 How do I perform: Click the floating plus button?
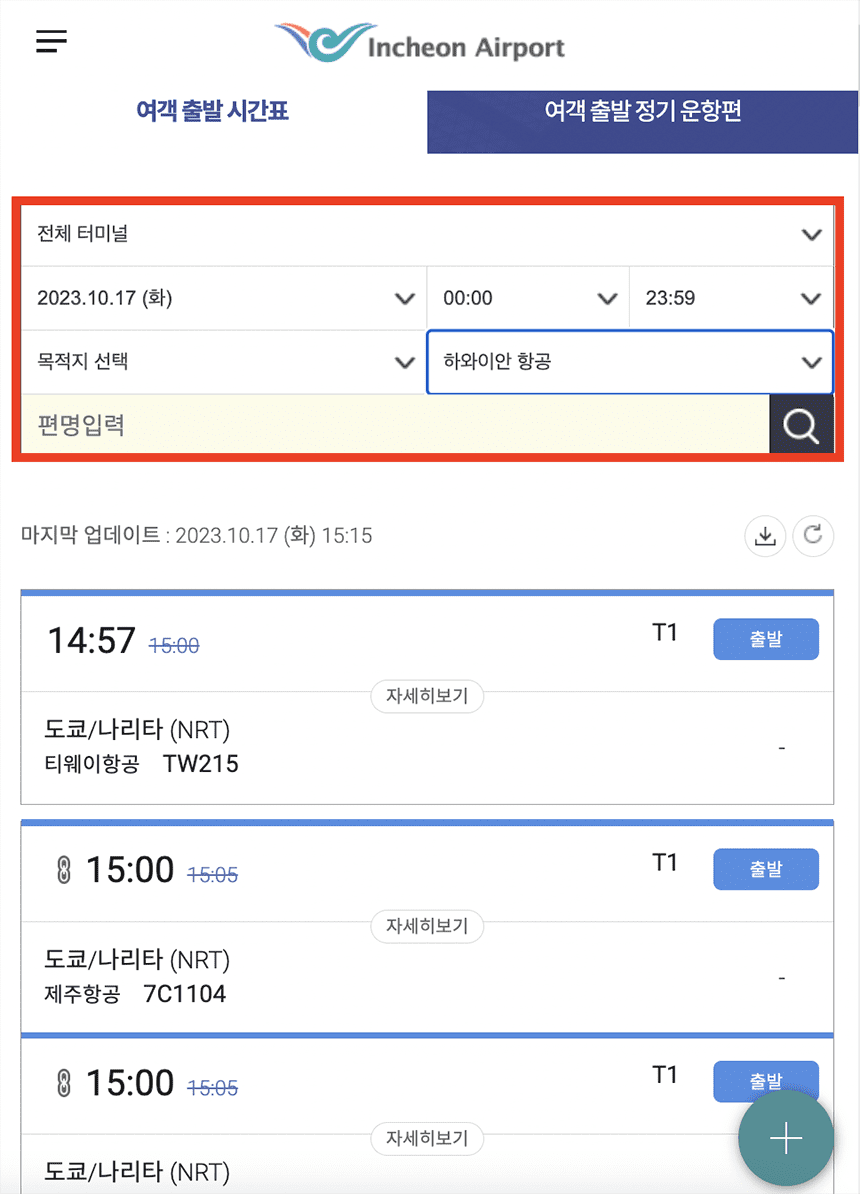(x=786, y=1137)
